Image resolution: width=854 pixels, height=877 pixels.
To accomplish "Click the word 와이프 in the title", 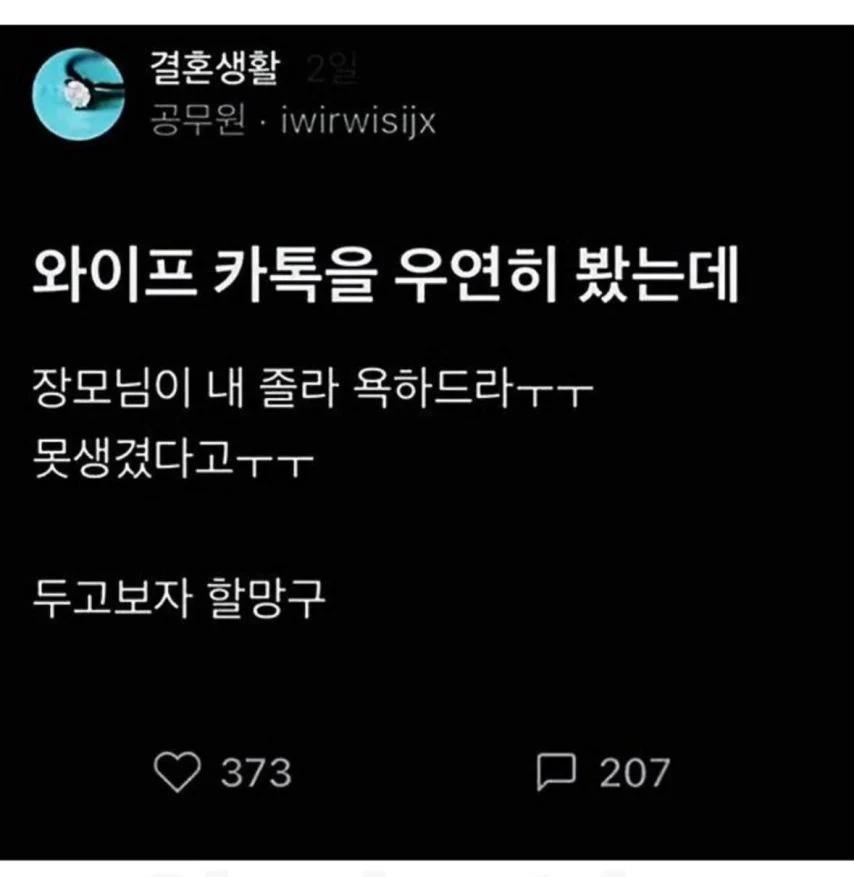I will (114, 275).
